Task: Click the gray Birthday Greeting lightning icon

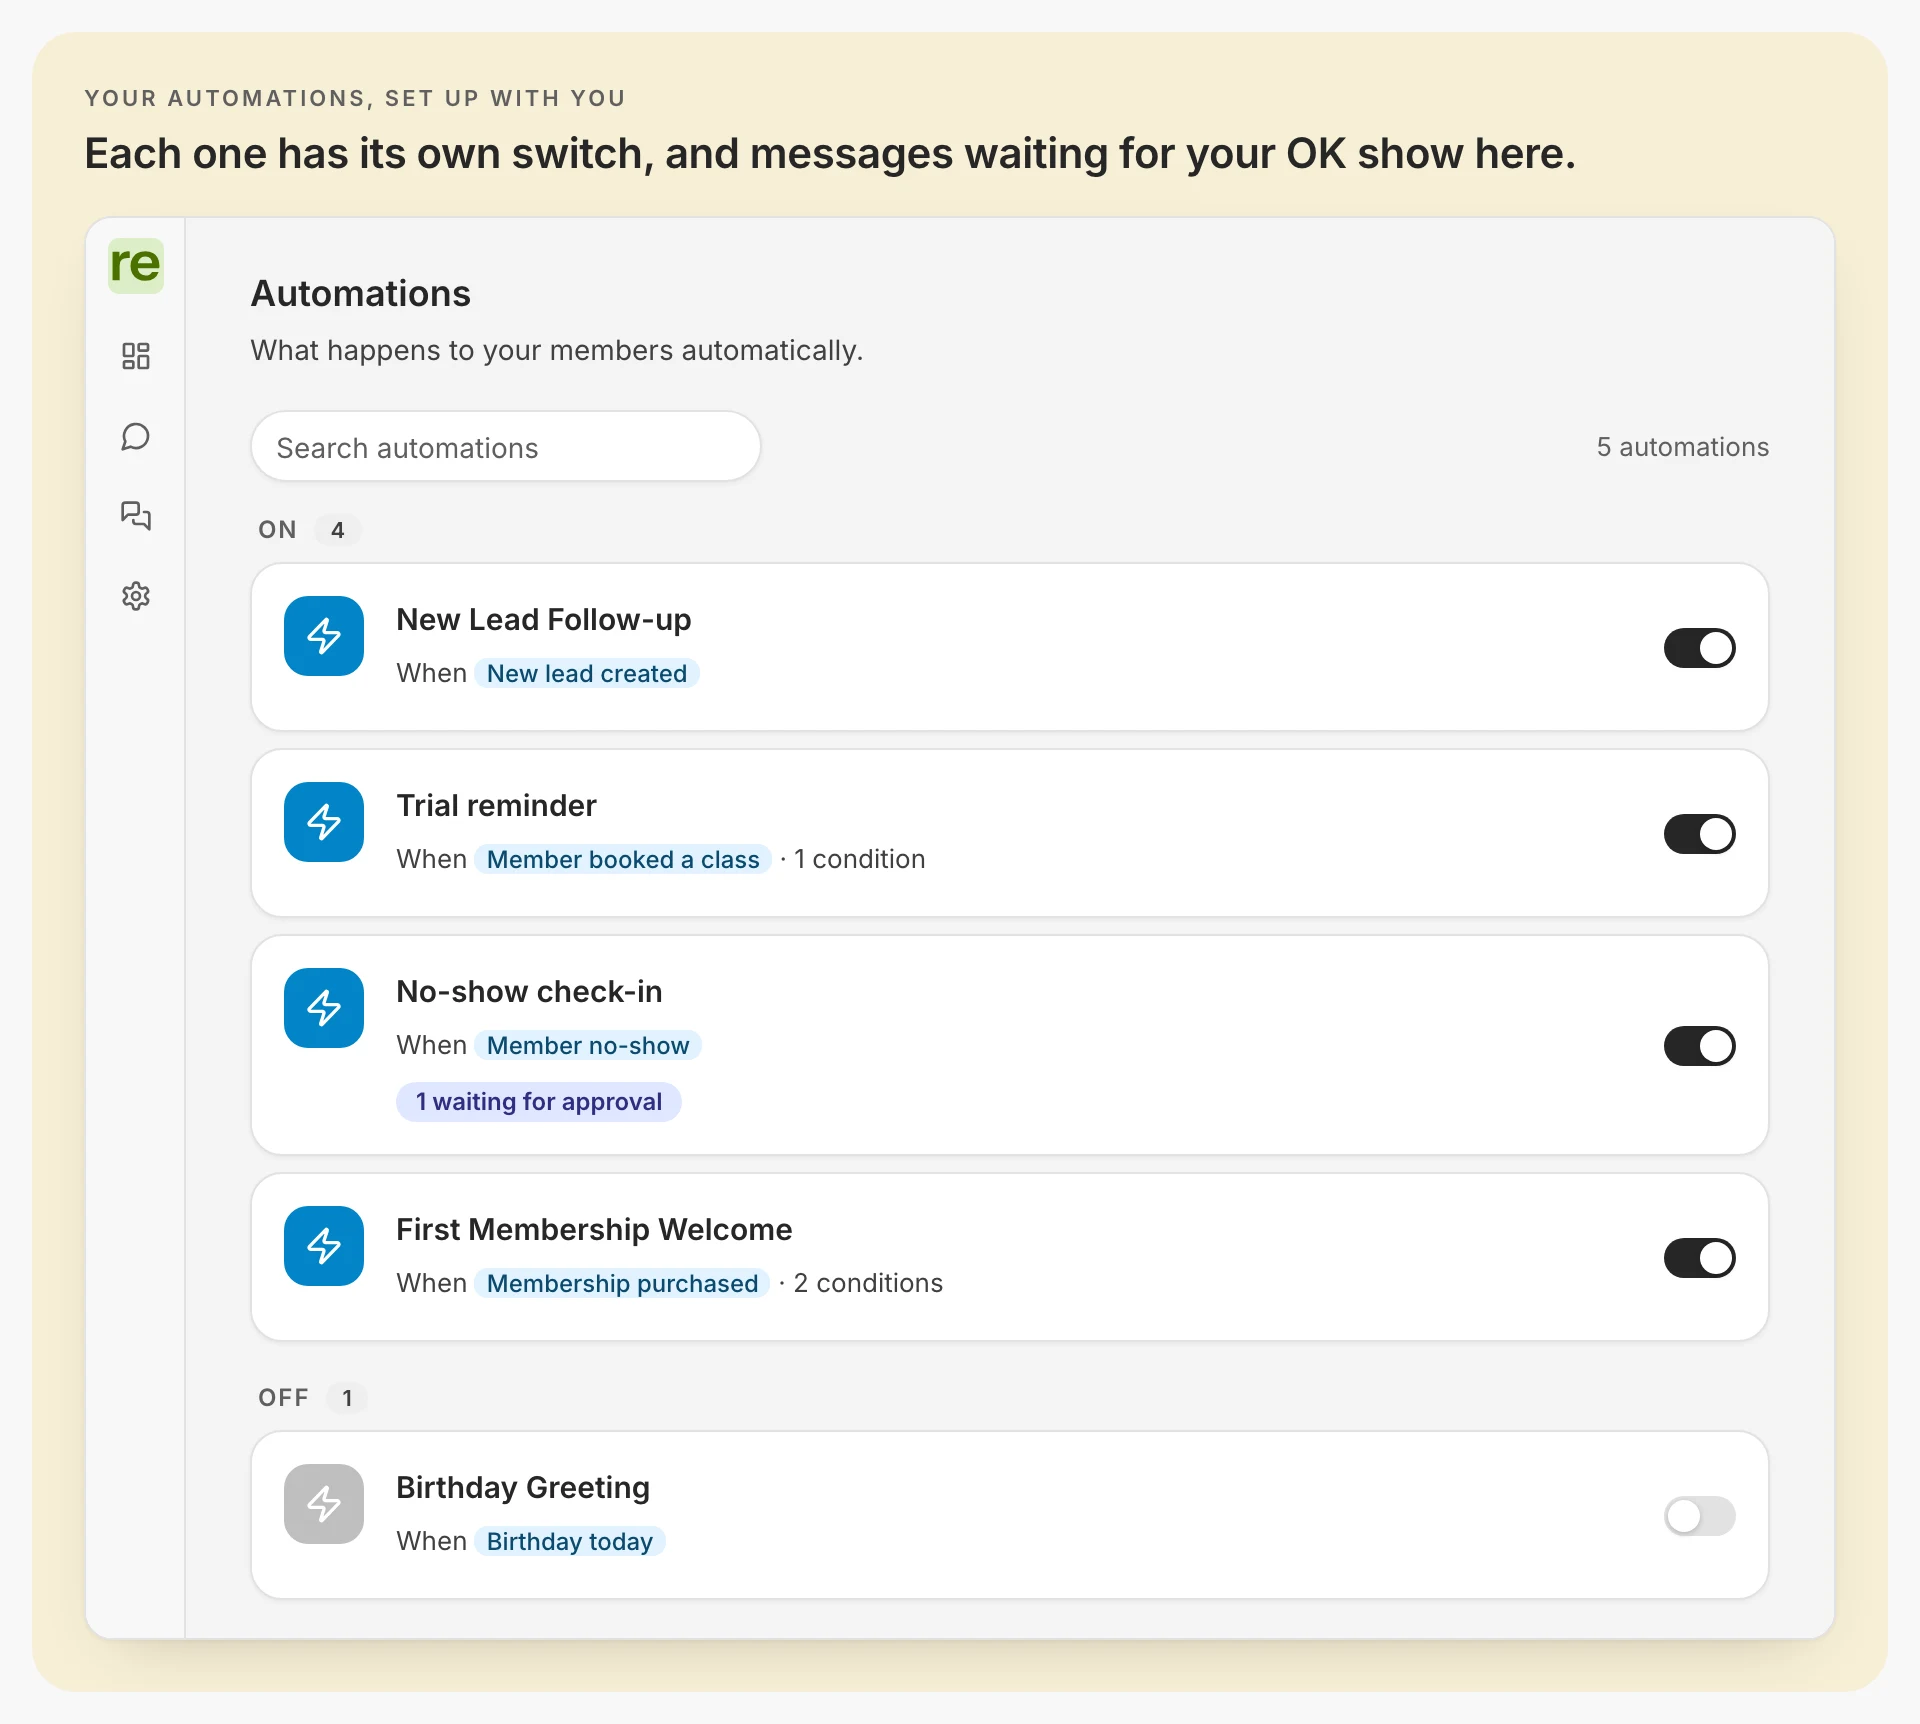Action: (x=324, y=1504)
